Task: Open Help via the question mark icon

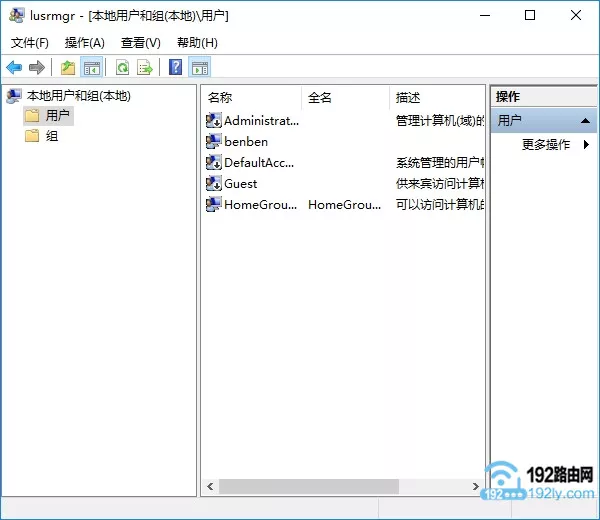Action: [x=176, y=67]
